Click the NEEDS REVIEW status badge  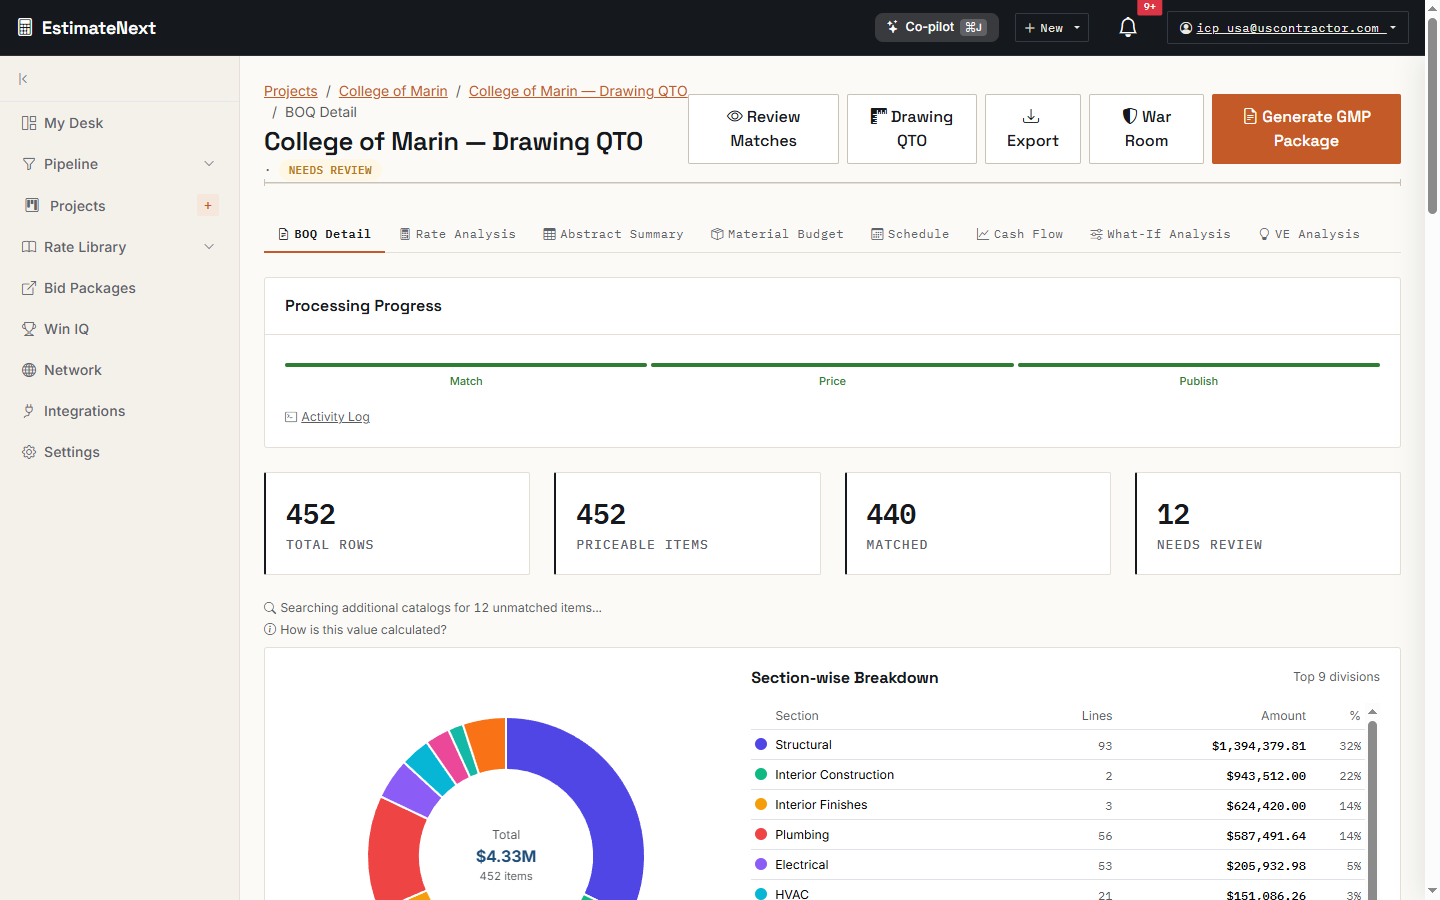(330, 170)
